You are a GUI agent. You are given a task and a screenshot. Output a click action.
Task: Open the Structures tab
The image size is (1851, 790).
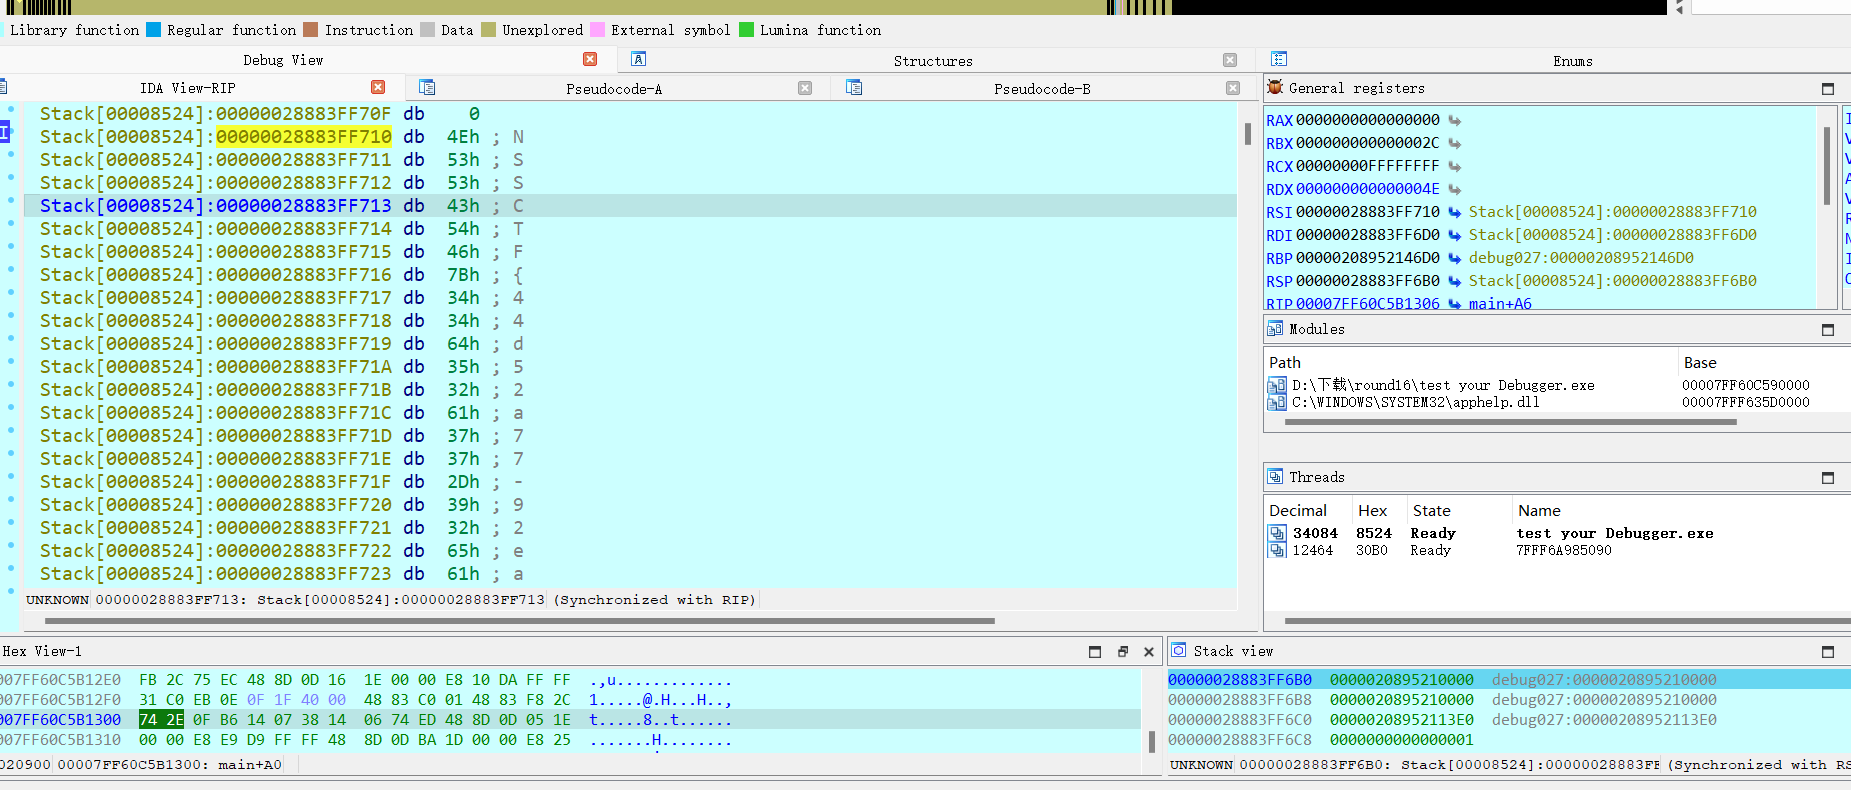[933, 61]
